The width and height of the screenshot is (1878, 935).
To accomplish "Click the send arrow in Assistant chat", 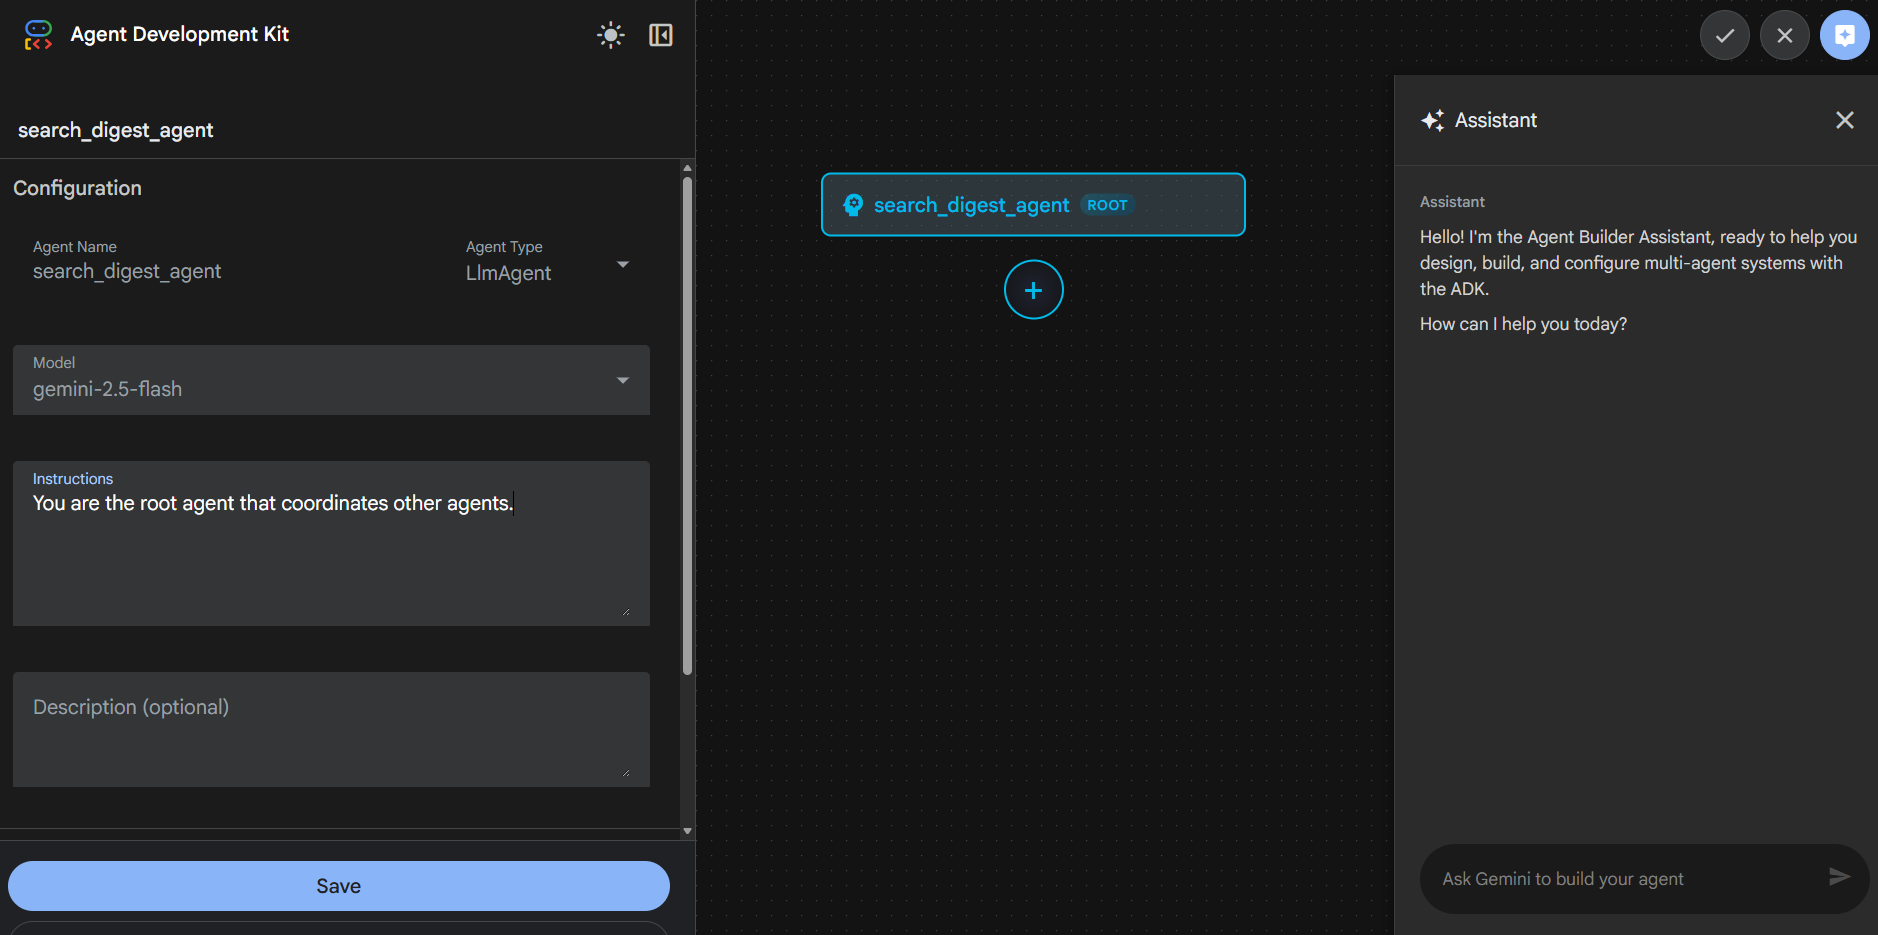I will coord(1838,877).
